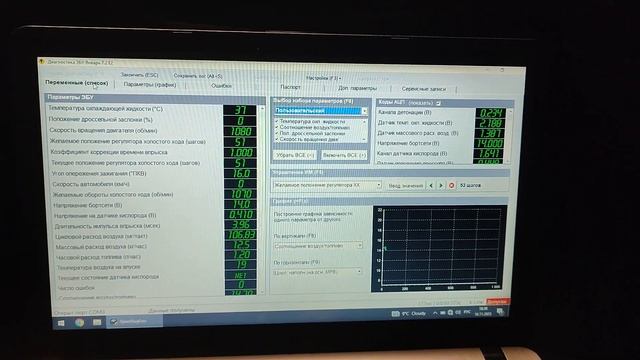
Task: Step regulator value left with arrow
Action: (431, 185)
